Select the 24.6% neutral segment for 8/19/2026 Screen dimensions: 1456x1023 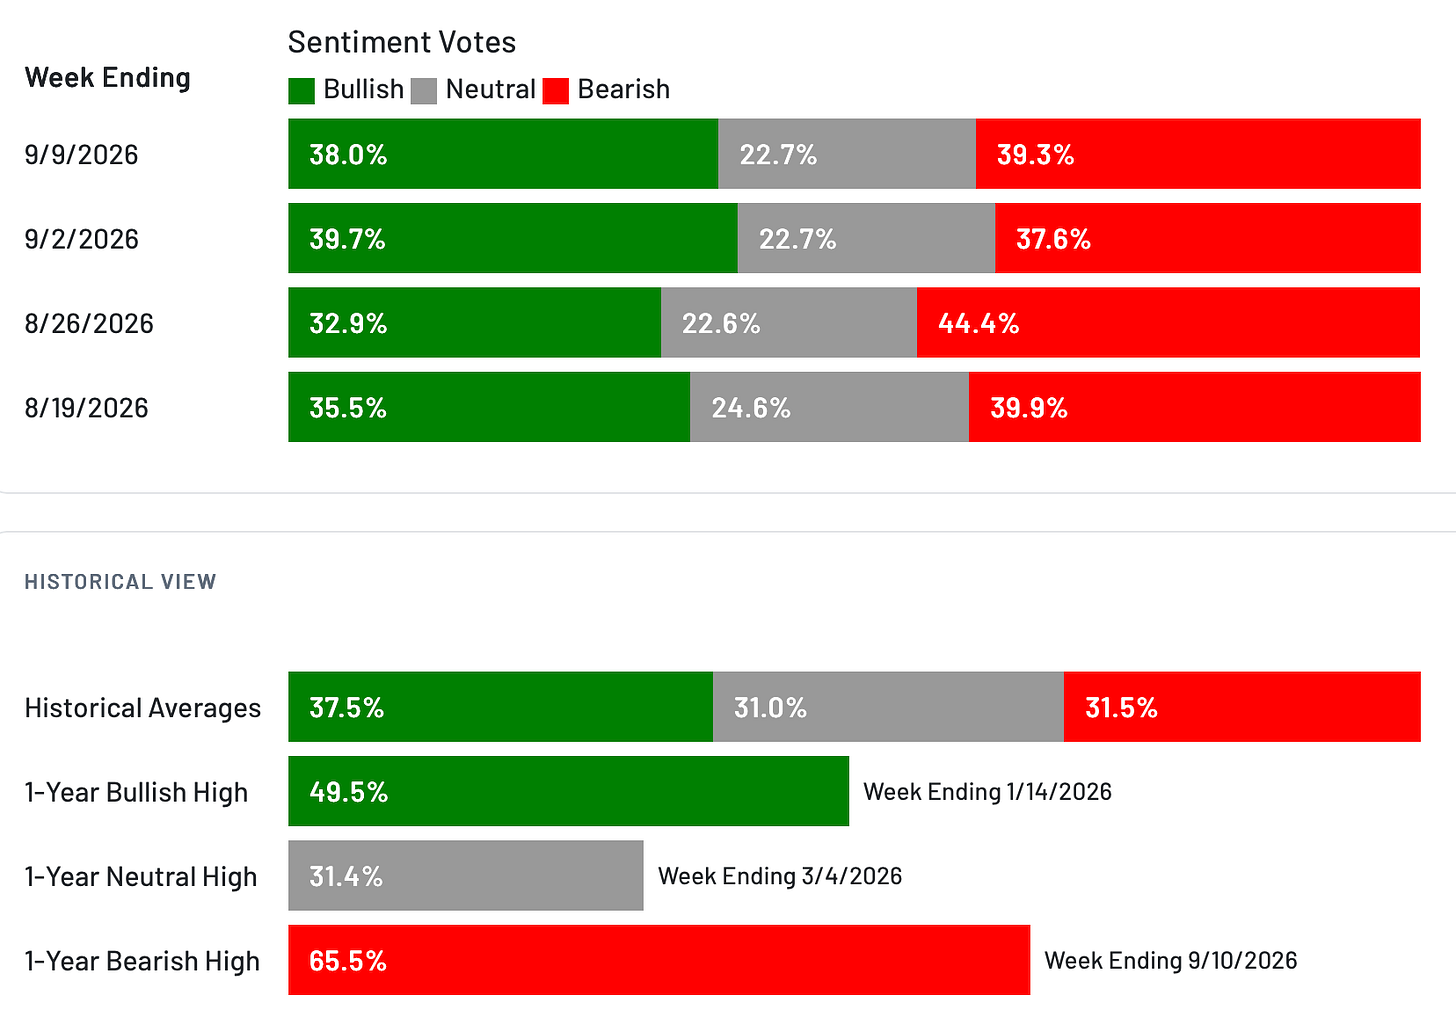coord(829,407)
